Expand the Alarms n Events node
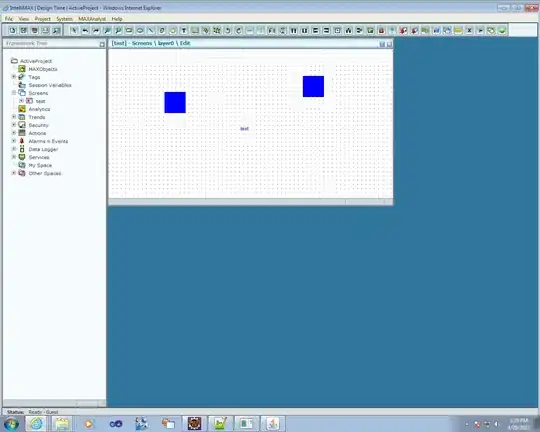The image size is (540, 432). tap(14, 141)
